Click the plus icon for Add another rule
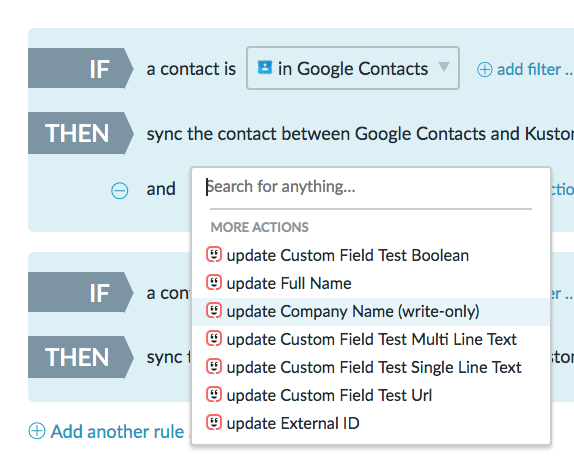Image resolution: width=574 pixels, height=462 pixels. (37, 431)
